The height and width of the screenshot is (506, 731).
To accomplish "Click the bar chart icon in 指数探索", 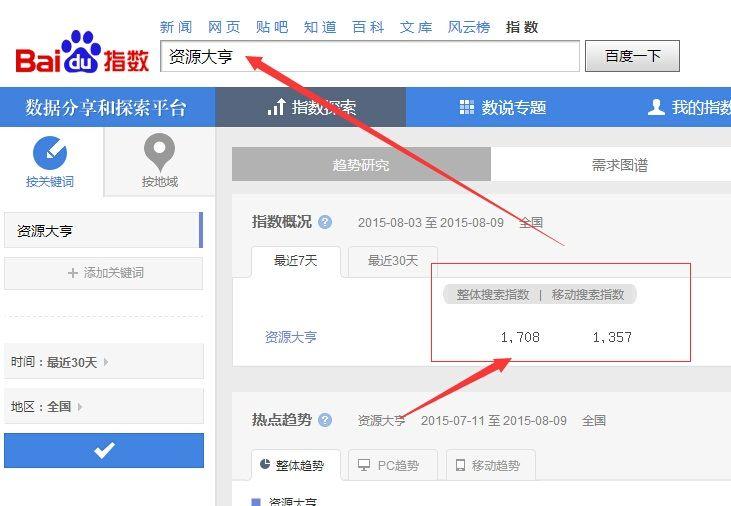I will coord(276,107).
